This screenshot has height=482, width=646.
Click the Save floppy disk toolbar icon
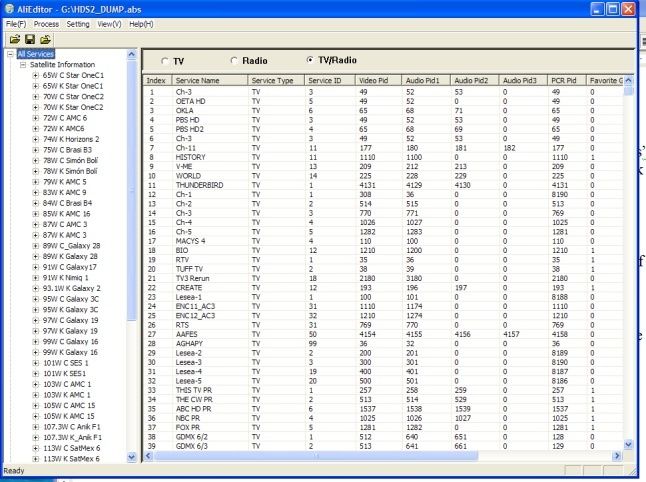[30, 40]
